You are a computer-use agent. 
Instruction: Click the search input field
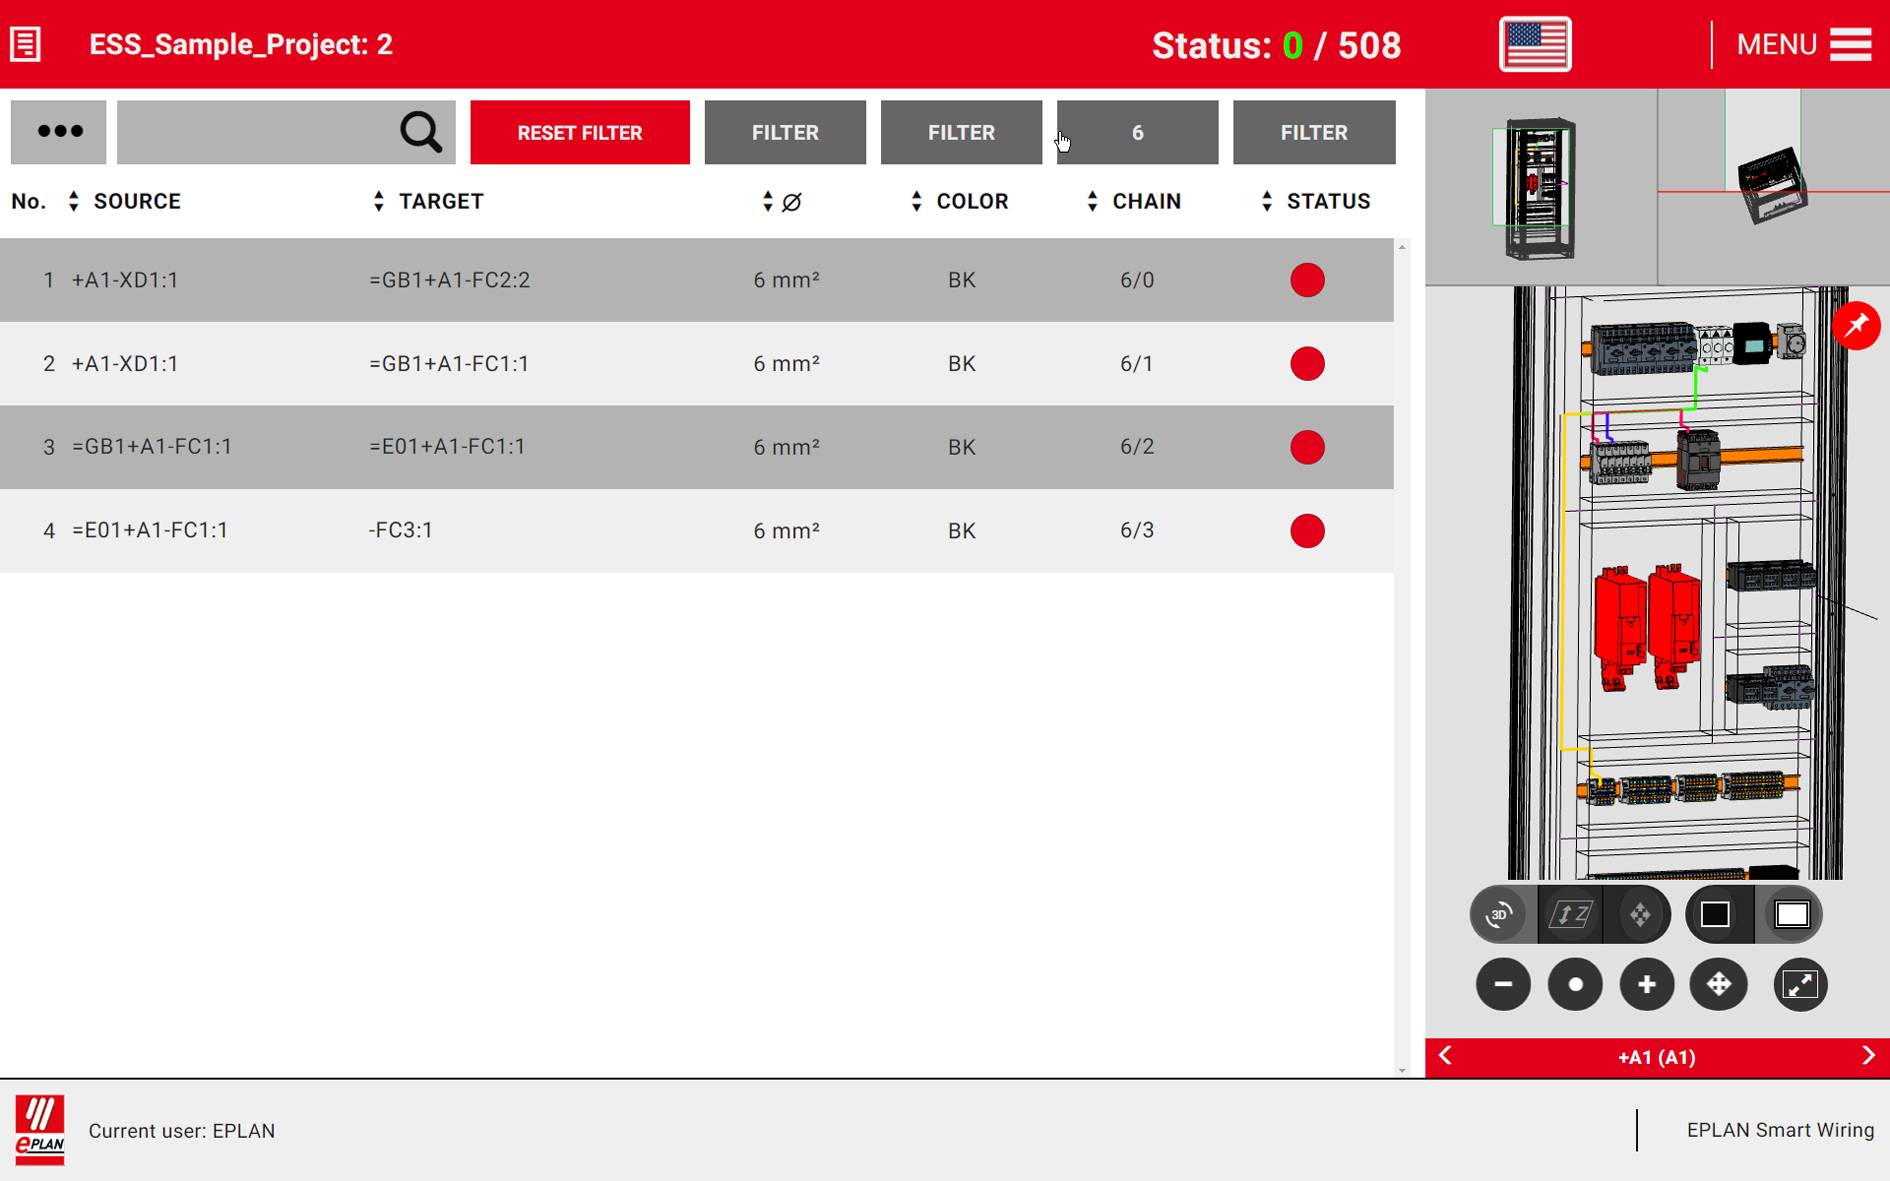(x=255, y=132)
